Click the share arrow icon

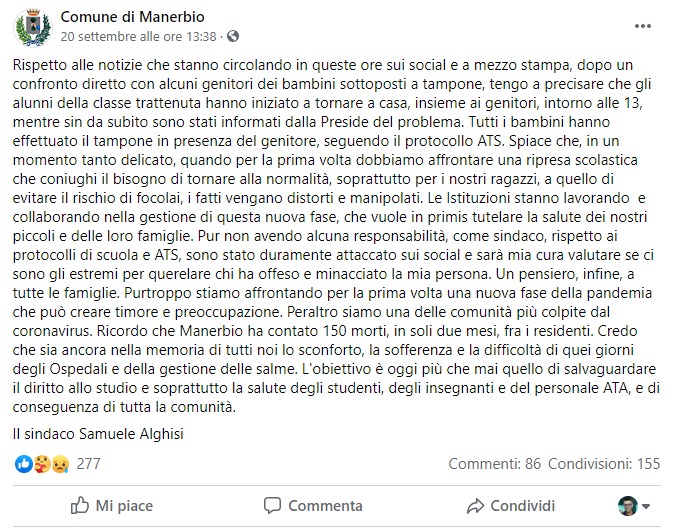(475, 506)
